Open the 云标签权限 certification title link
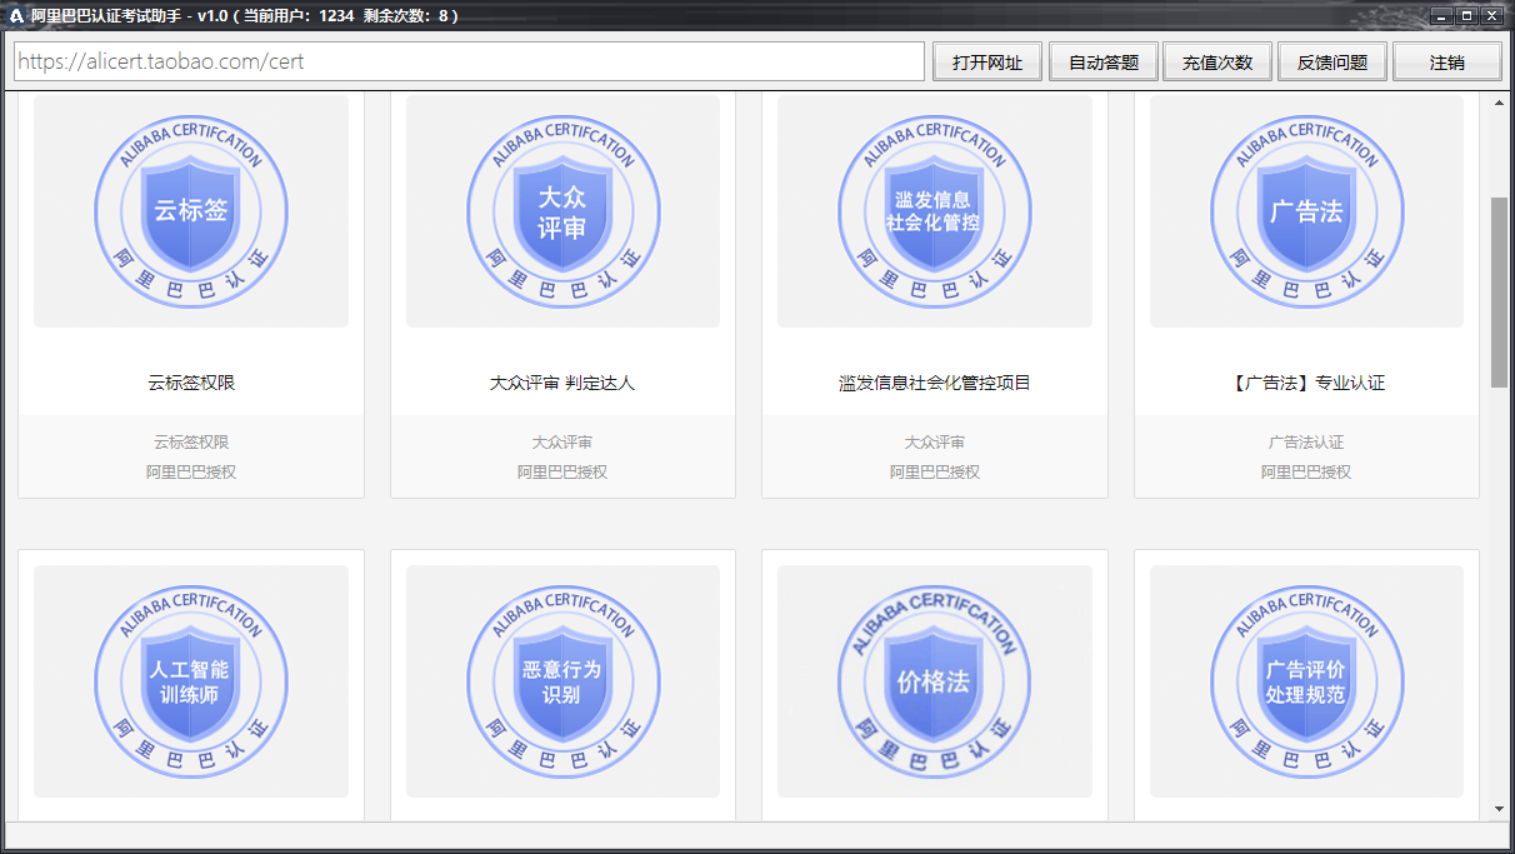 pyautogui.click(x=191, y=383)
